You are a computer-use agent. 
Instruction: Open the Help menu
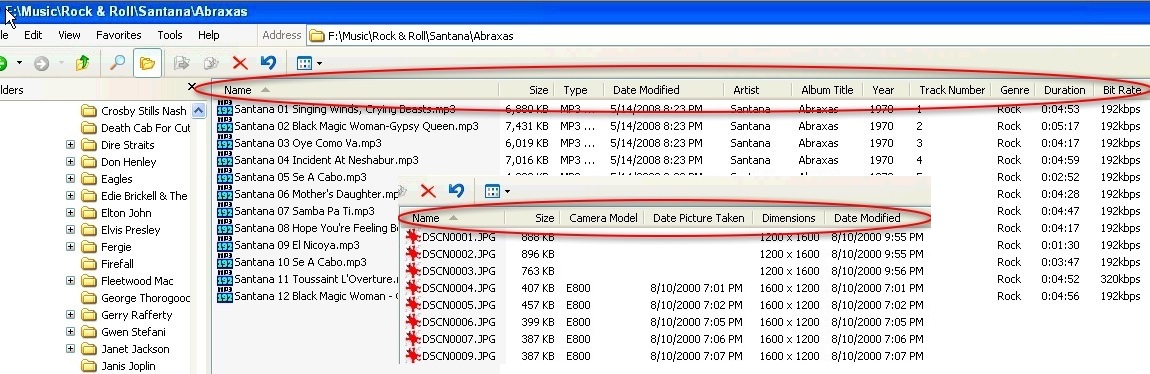pos(209,35)
